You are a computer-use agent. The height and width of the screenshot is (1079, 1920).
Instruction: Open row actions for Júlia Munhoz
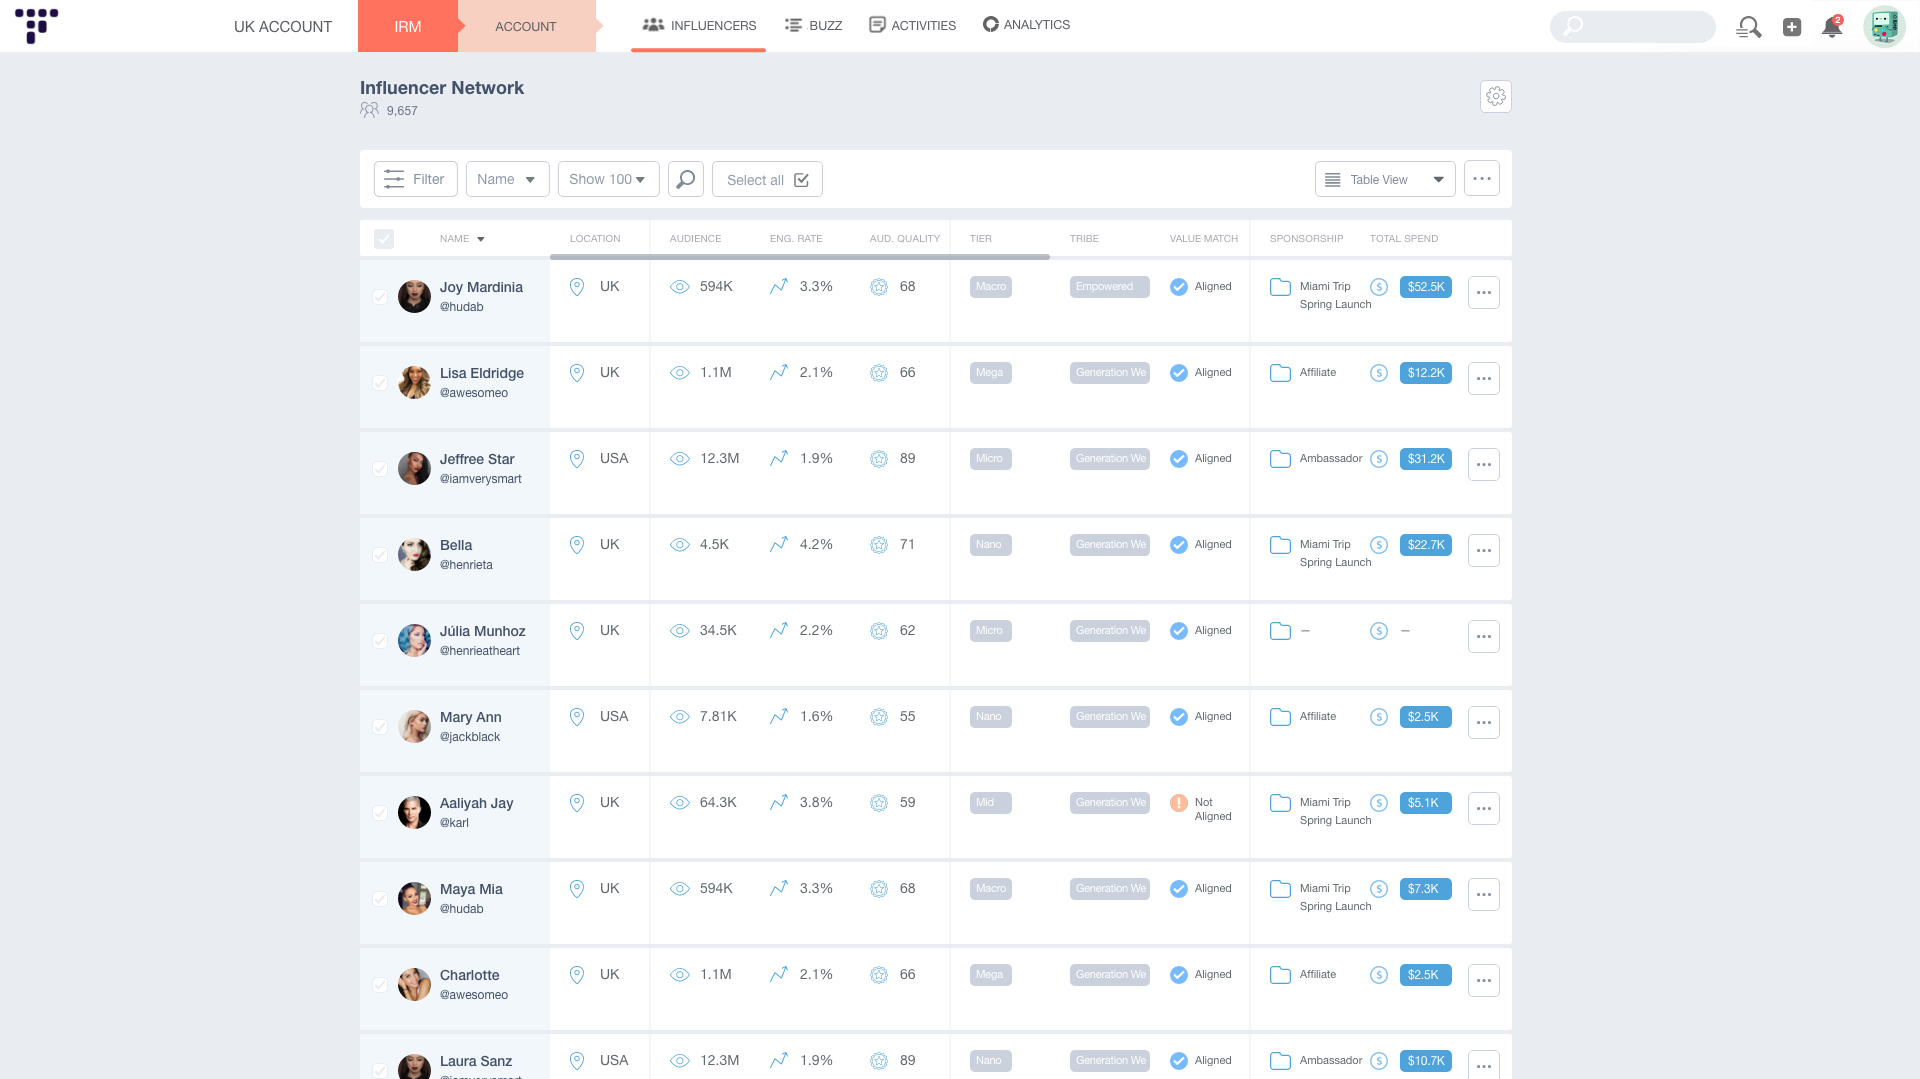1484,637
